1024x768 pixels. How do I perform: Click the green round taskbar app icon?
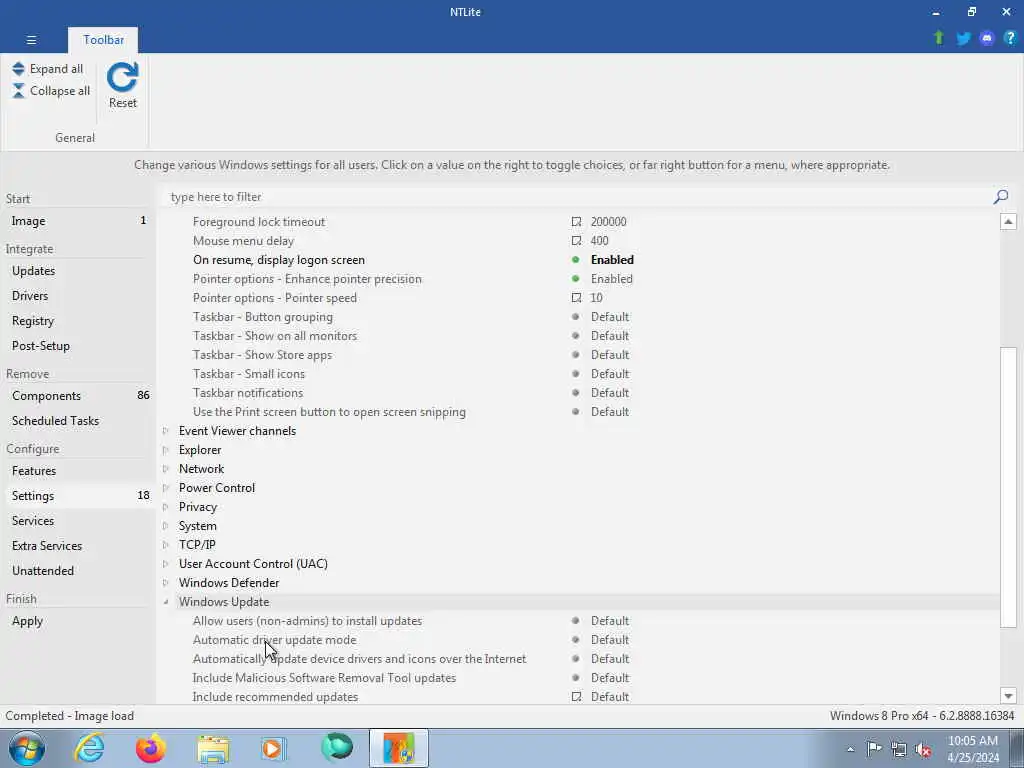tap(337, 748)
